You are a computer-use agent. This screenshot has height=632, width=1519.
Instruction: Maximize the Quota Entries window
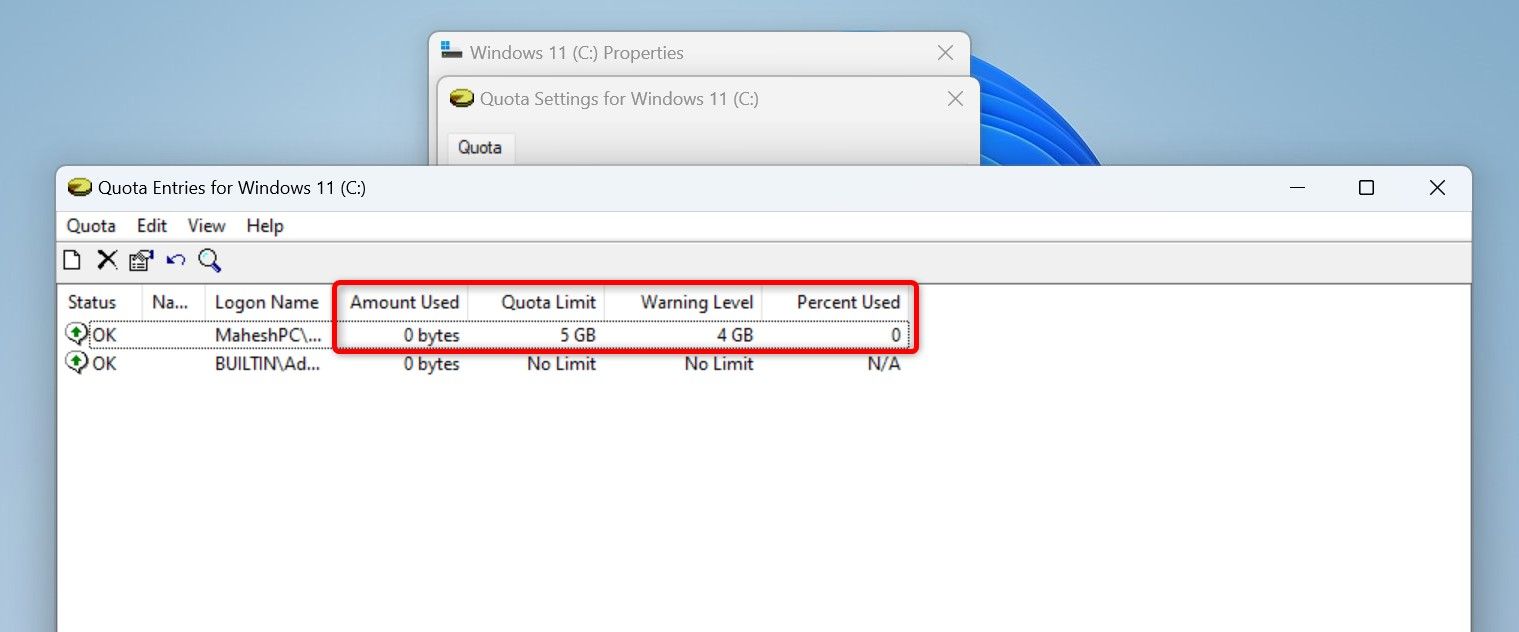pos(1366,187)
